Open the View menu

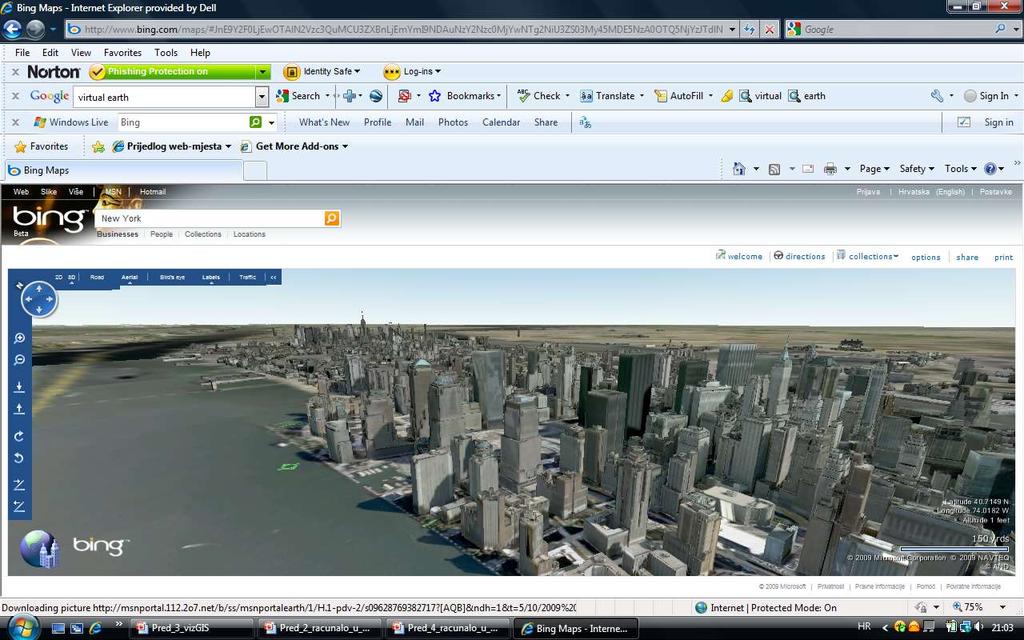(x=81, y=53)
